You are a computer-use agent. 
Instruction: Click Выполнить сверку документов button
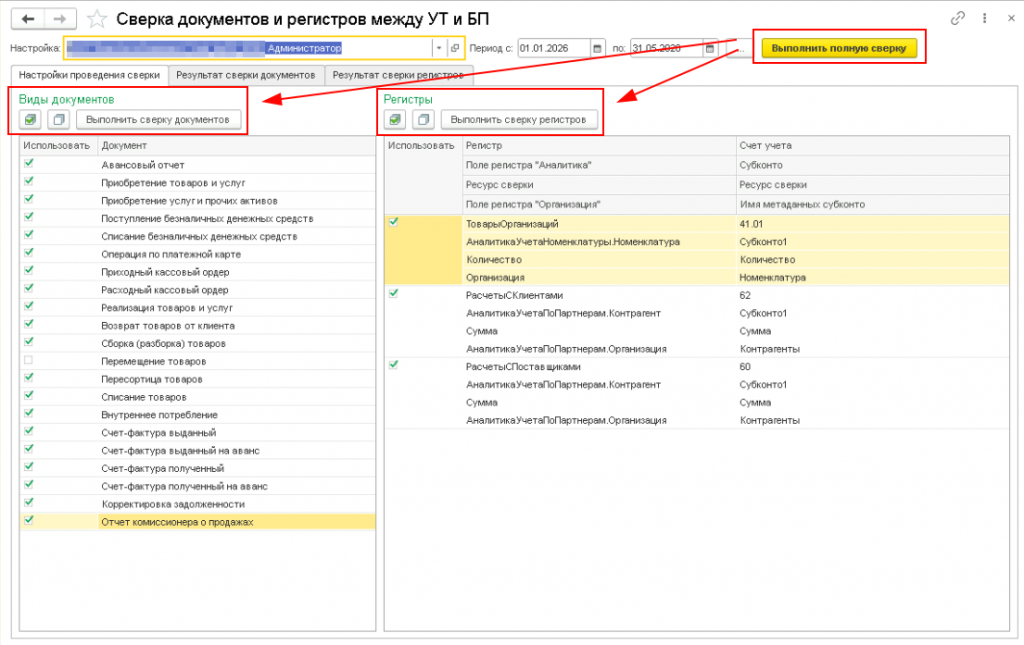(x=158, y=119)
